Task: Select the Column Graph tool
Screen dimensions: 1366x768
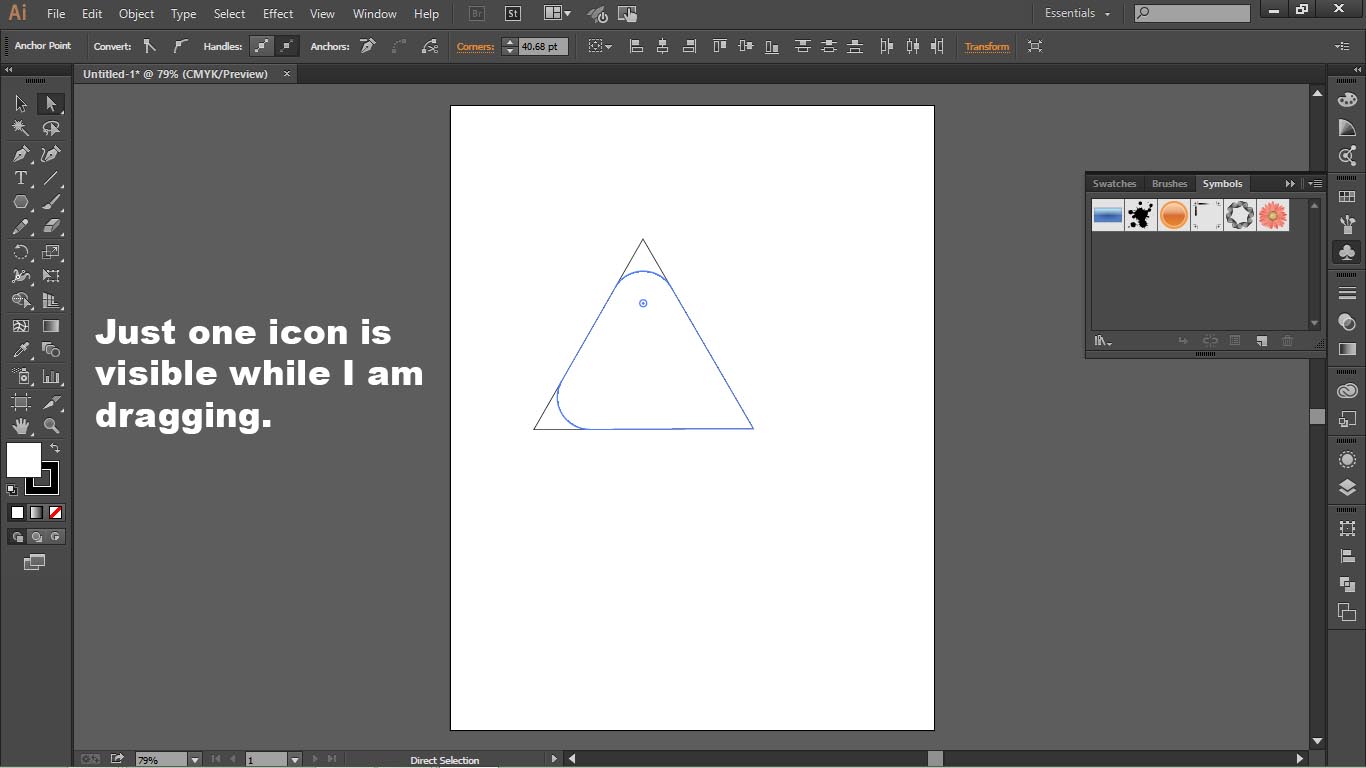Action: [51, 377]
